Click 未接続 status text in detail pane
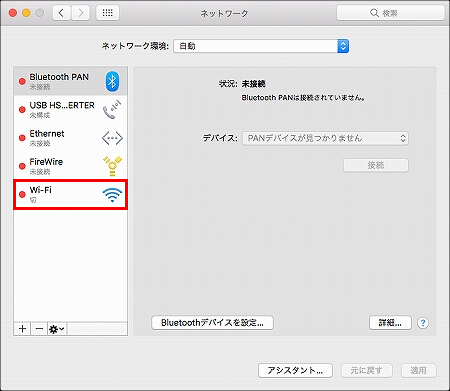Screen dimensions: 450x391 (x=253, y=84)
